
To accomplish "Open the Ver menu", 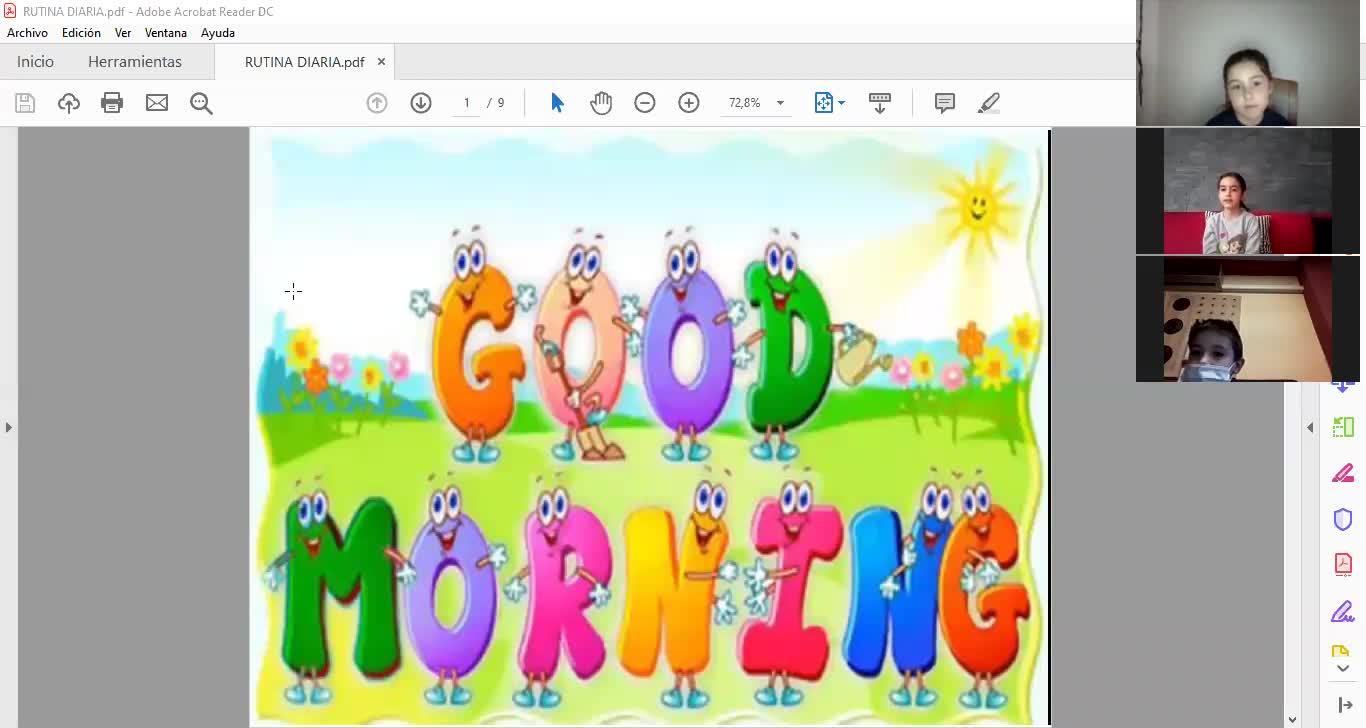I will click(x=123, y=33).
